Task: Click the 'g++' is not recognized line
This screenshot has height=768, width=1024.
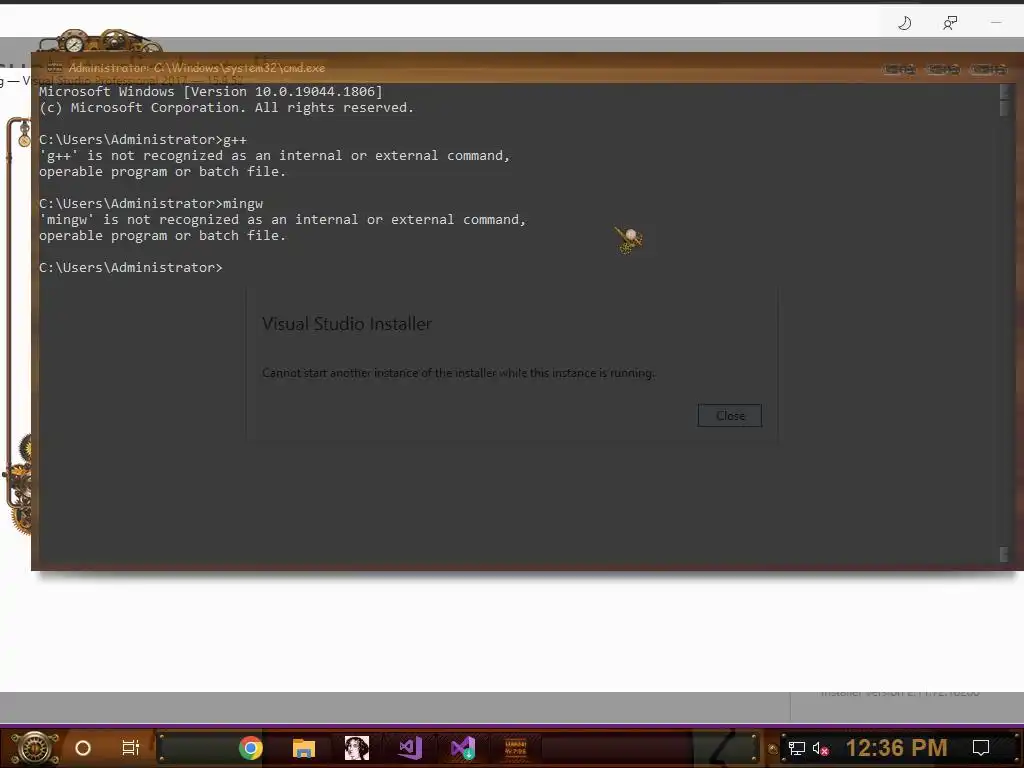Action: pyautogui.click(x=274, y=155)
